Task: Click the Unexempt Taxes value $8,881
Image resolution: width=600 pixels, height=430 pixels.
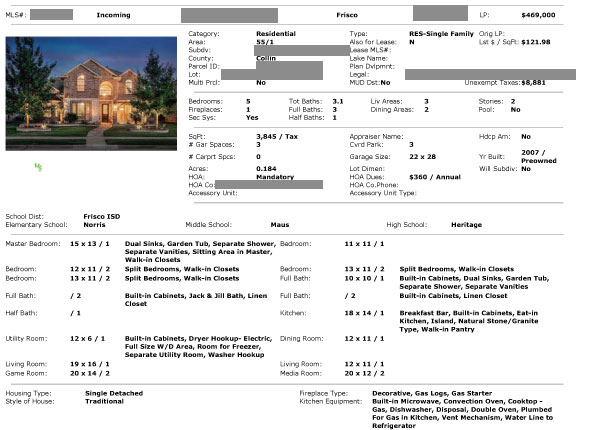Action: (x=533, y=82)
